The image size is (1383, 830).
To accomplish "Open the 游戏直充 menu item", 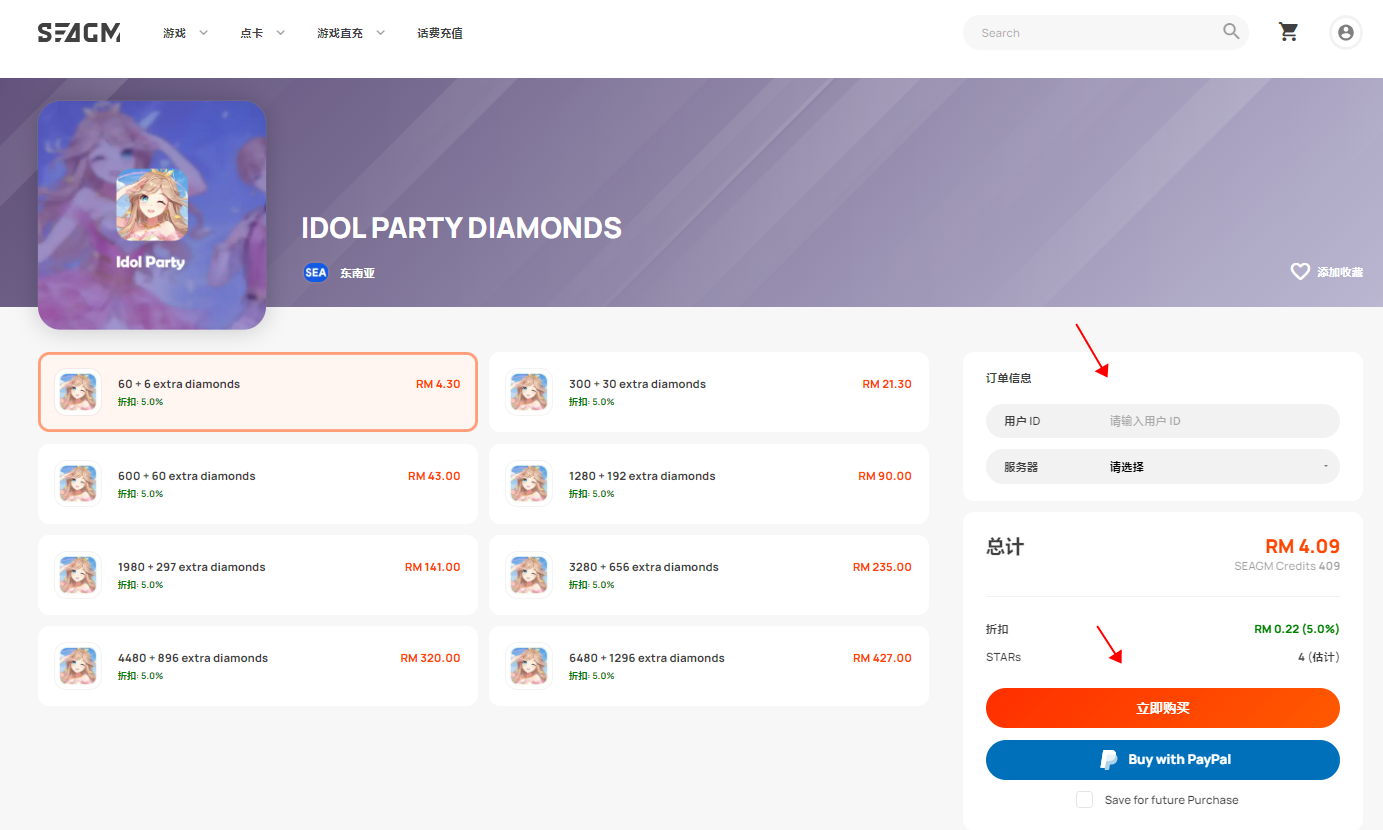I will pos(340,33).
